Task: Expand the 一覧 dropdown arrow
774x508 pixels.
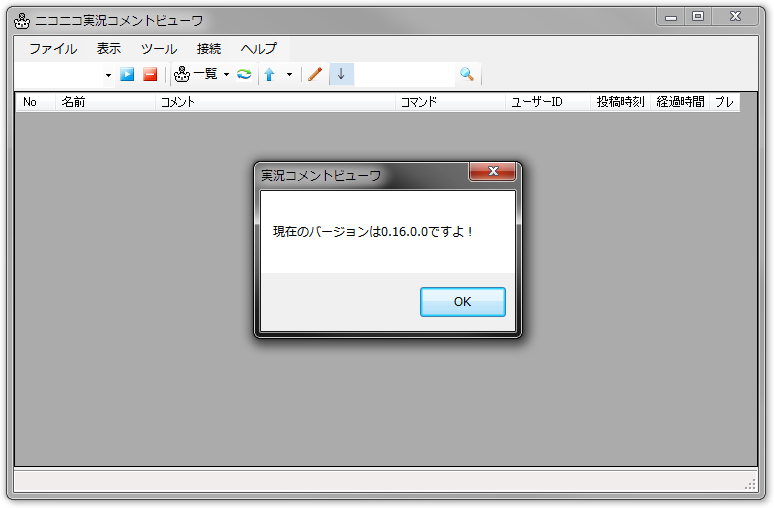Action: 227,75
